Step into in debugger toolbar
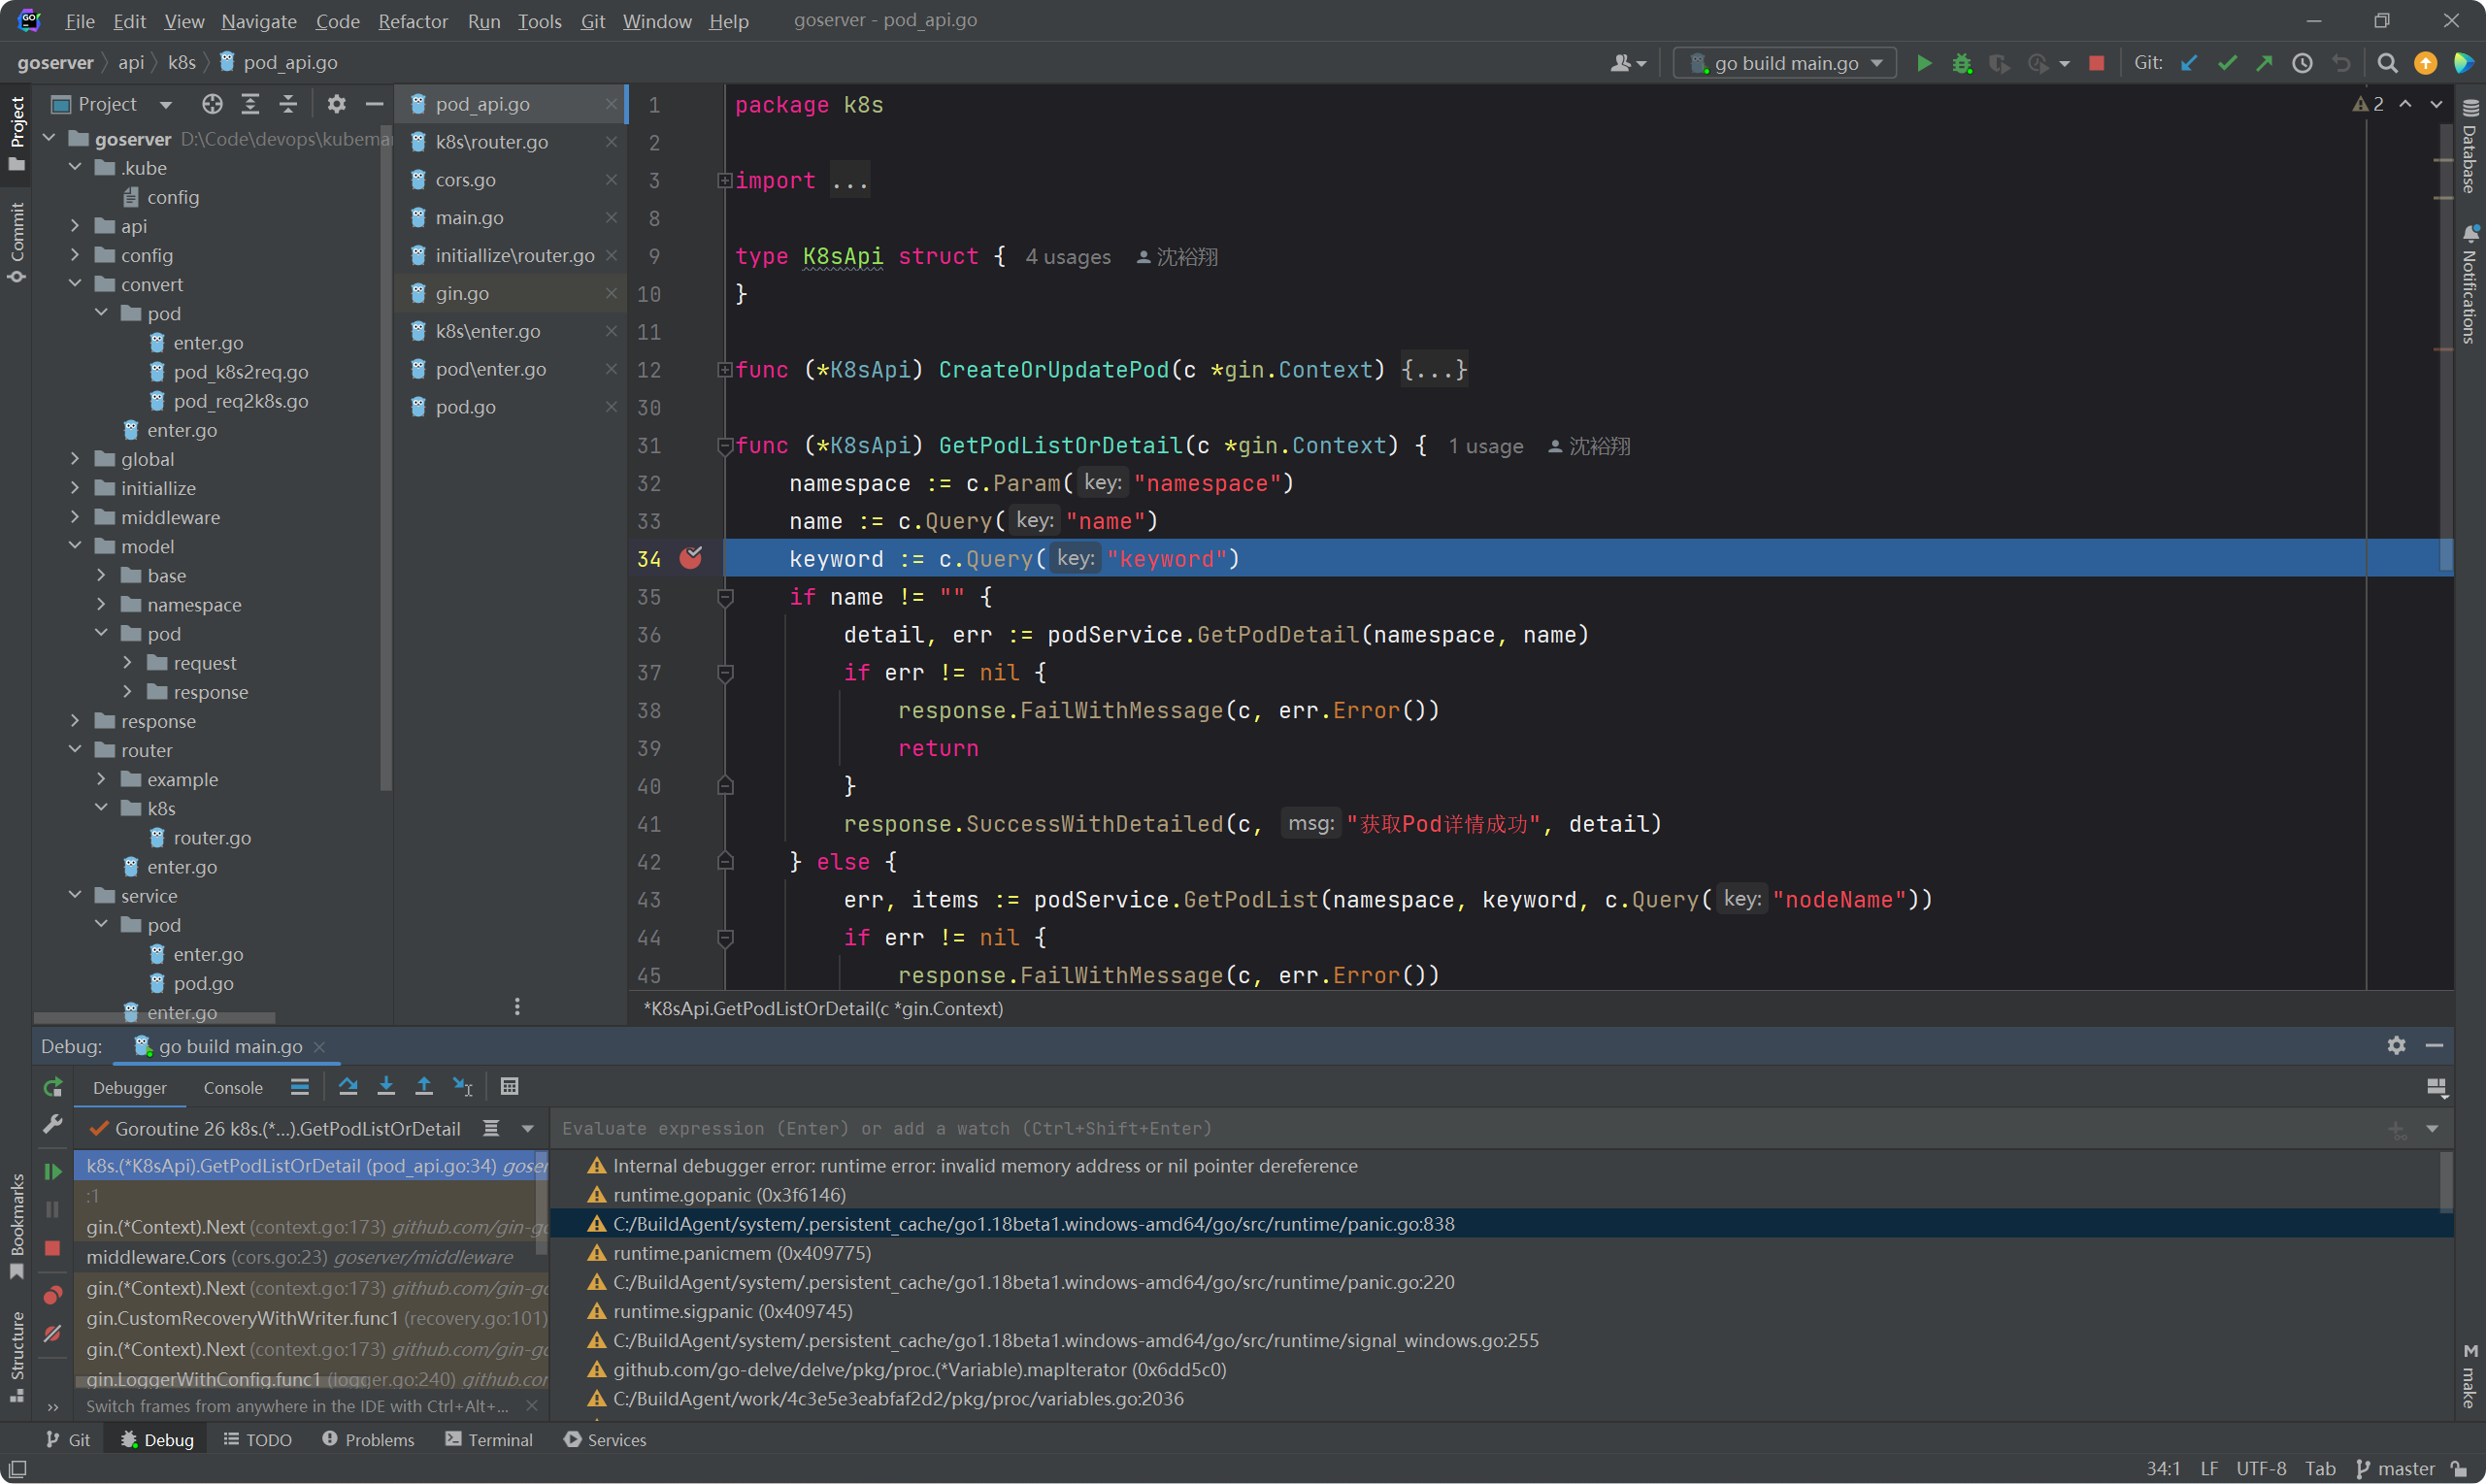 386,1086
